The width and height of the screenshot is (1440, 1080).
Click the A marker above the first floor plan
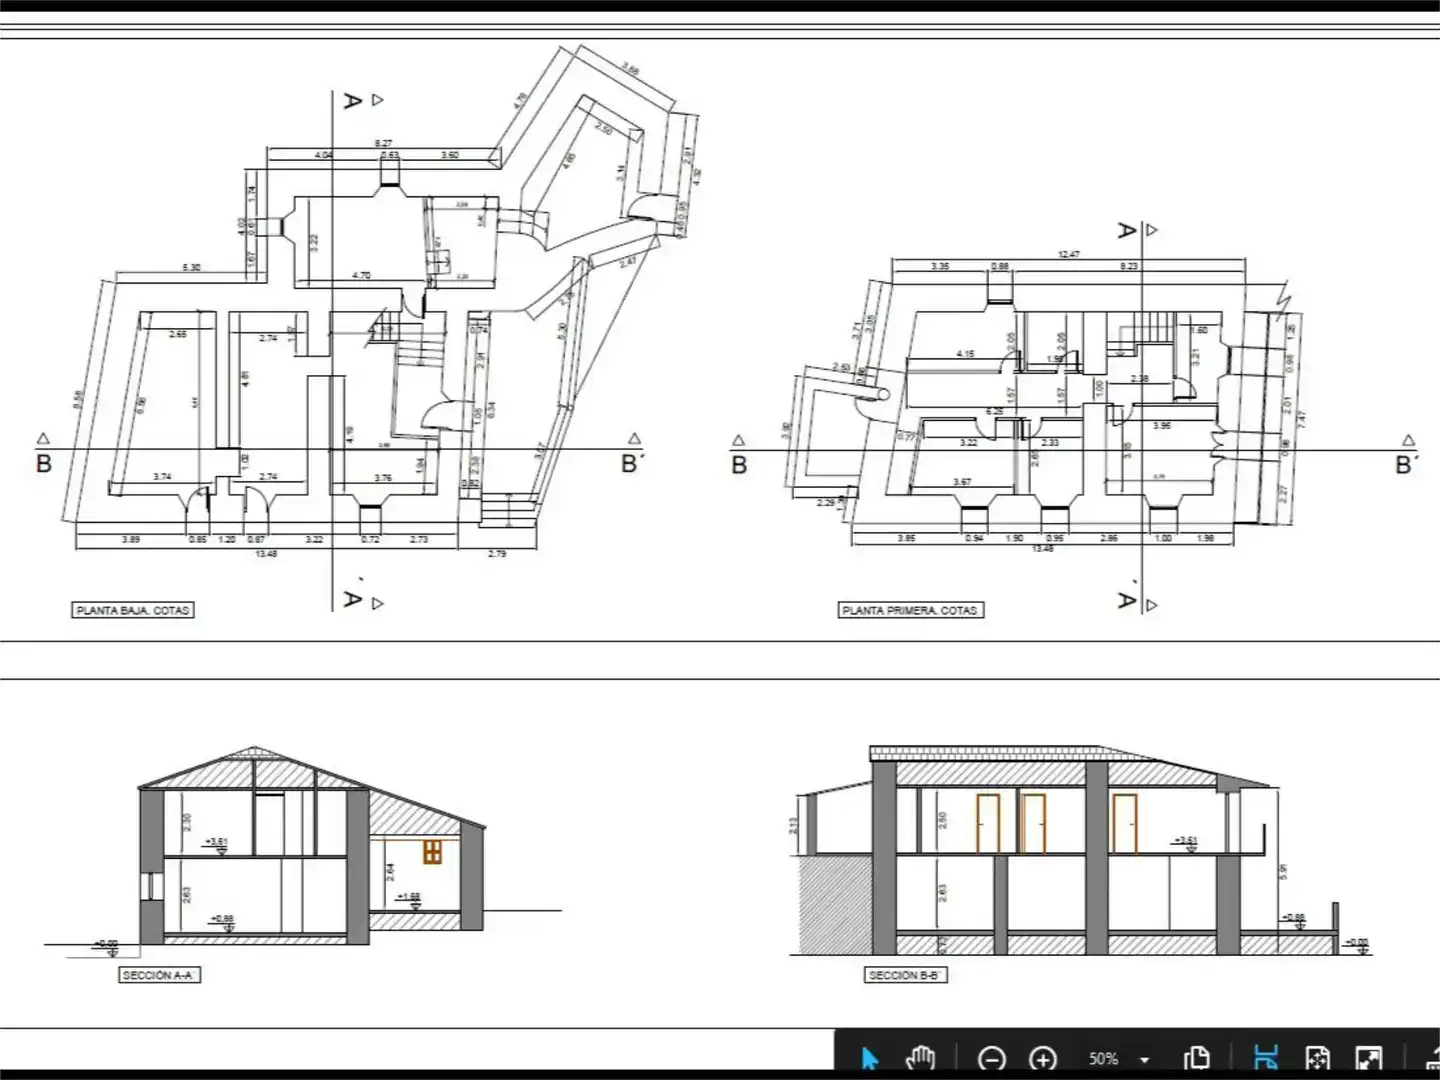(1127, 231)
